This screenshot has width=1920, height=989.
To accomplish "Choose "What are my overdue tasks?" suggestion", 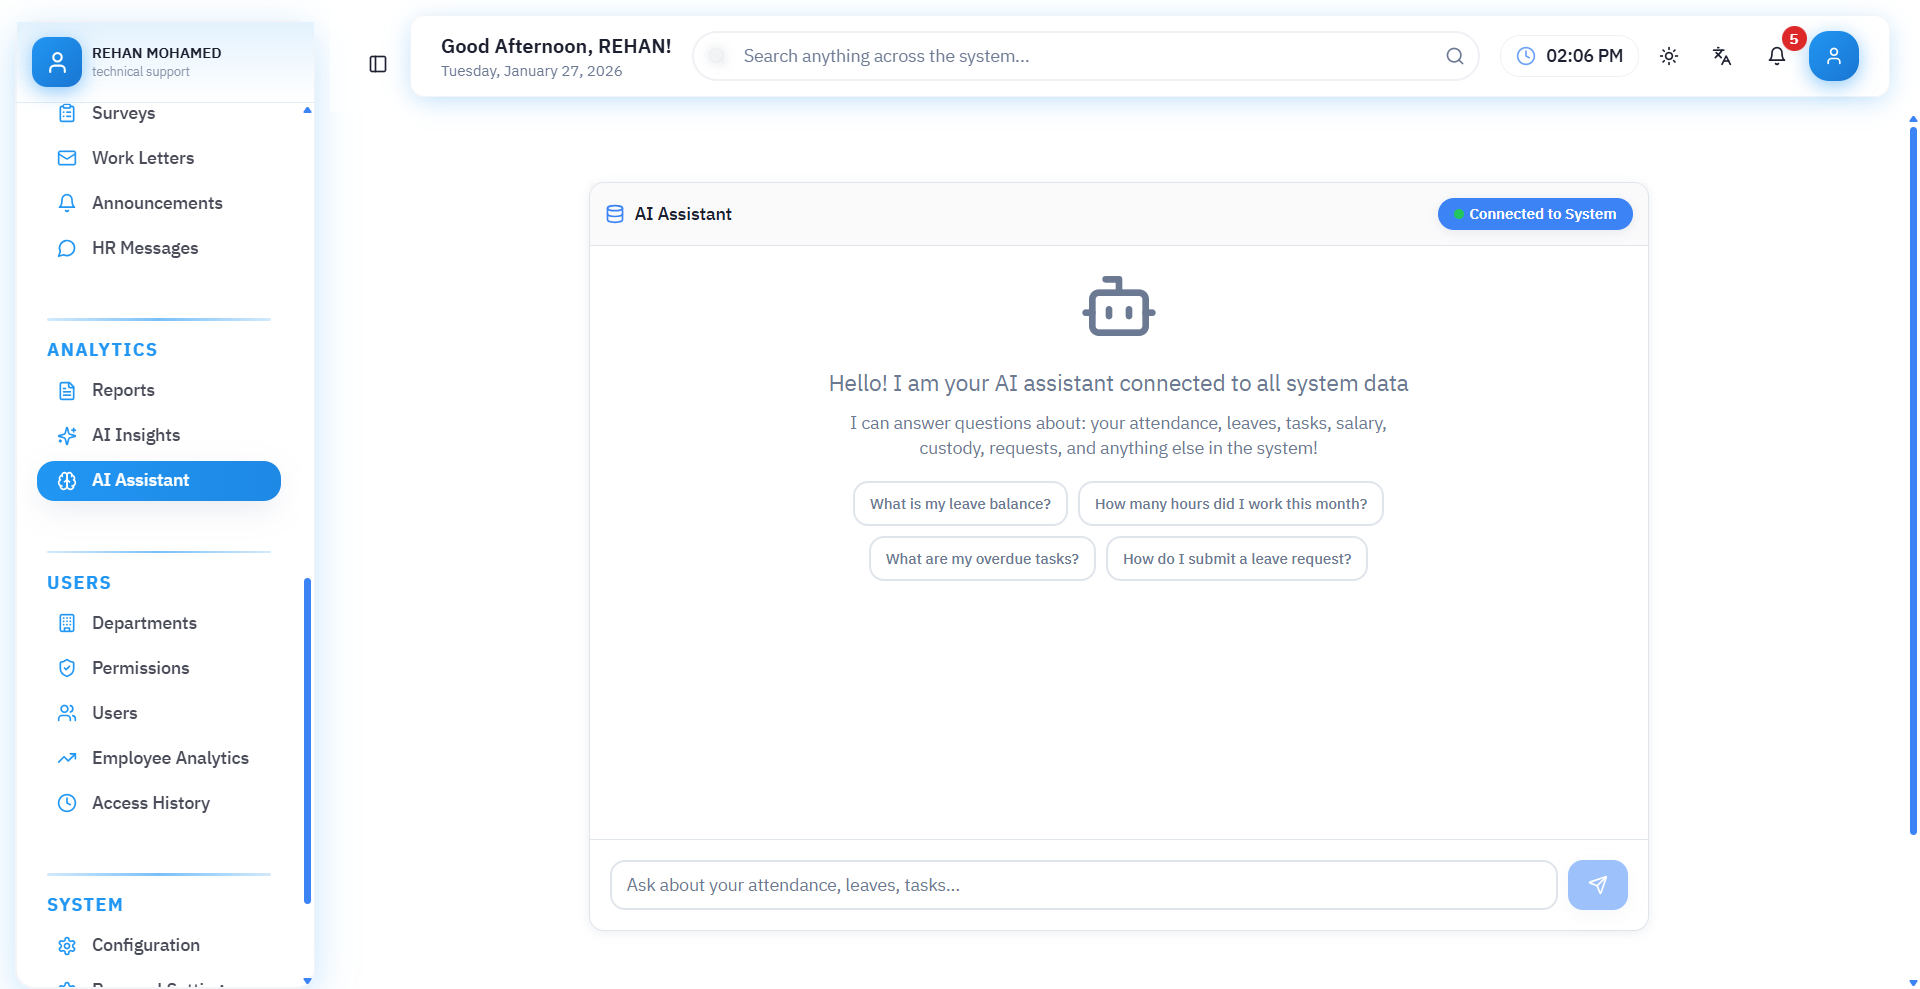I will 982,559.
